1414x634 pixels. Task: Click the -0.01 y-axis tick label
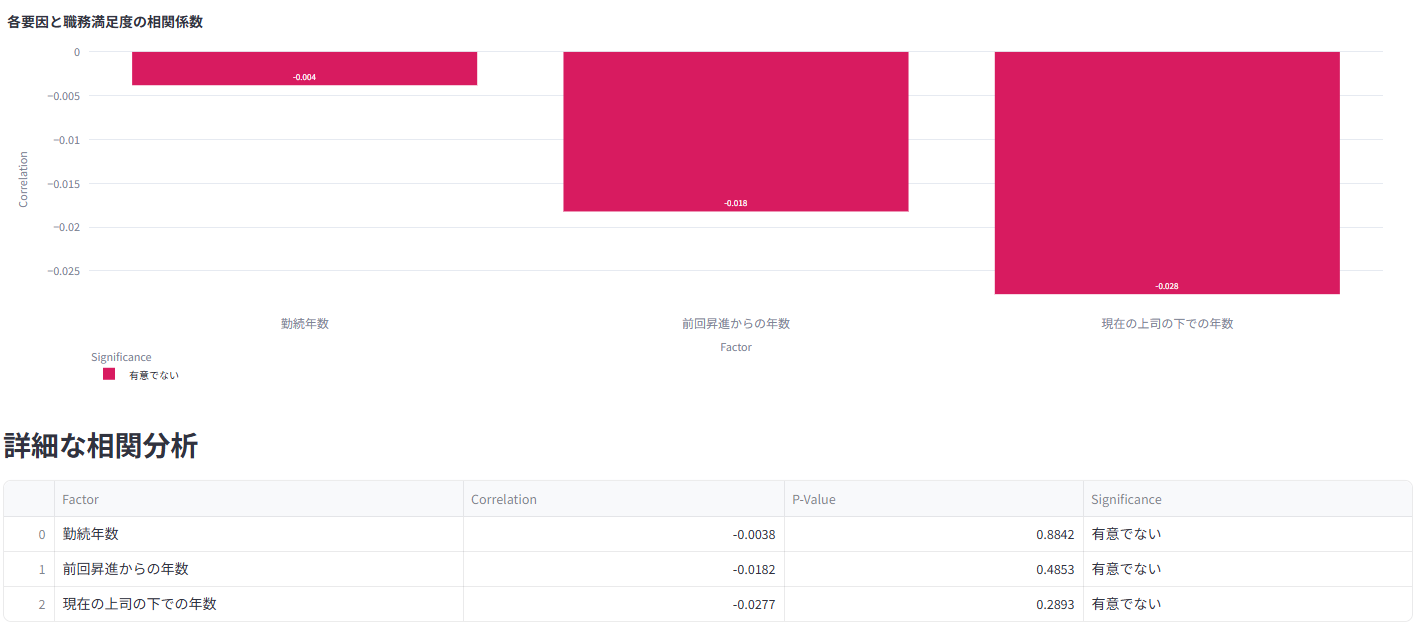click(x=66, y=140)
